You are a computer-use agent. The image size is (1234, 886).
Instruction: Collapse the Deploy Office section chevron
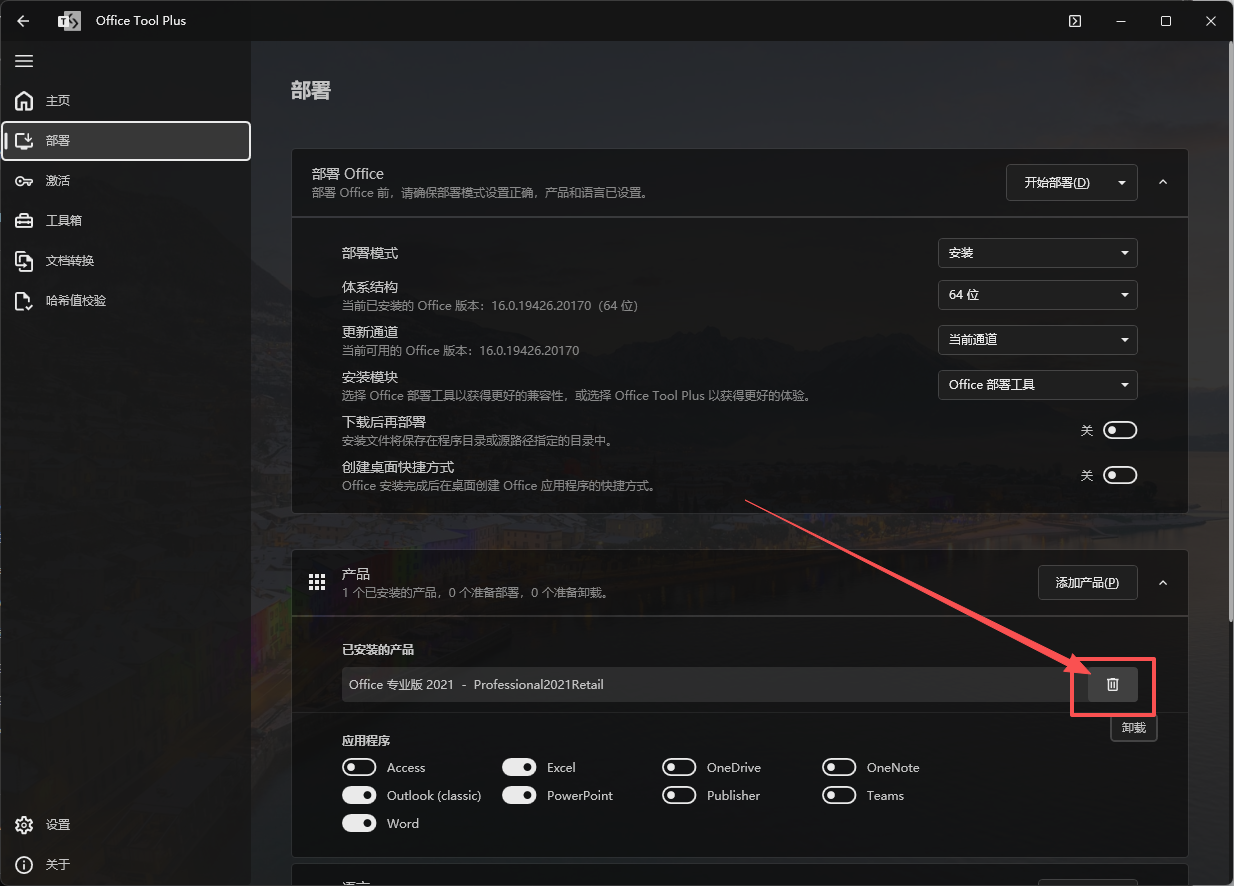point(1163,182)
